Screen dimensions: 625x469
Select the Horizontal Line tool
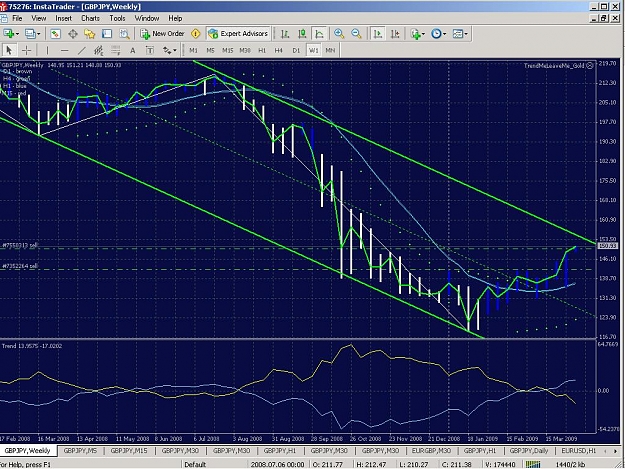(x=64, y=50)
